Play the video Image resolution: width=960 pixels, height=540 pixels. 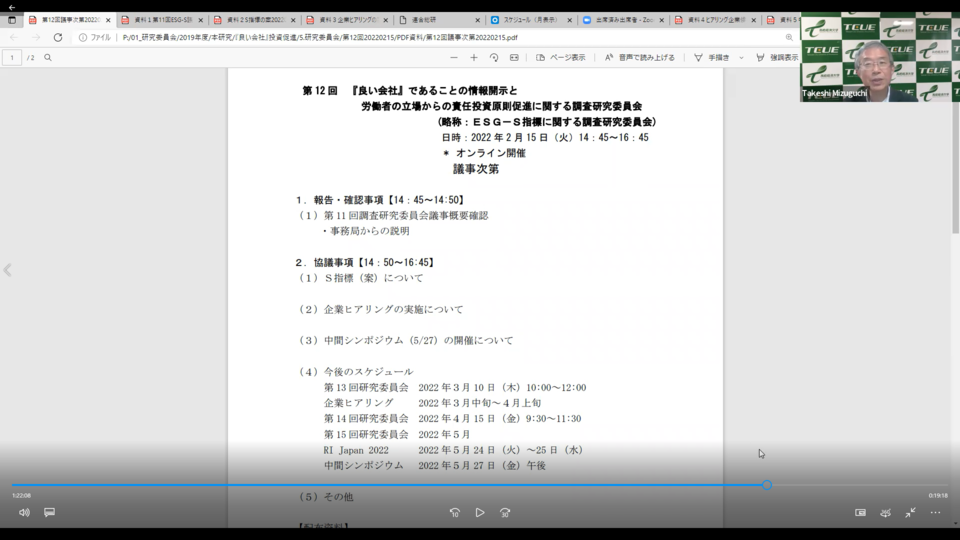(x=480, y=512)
